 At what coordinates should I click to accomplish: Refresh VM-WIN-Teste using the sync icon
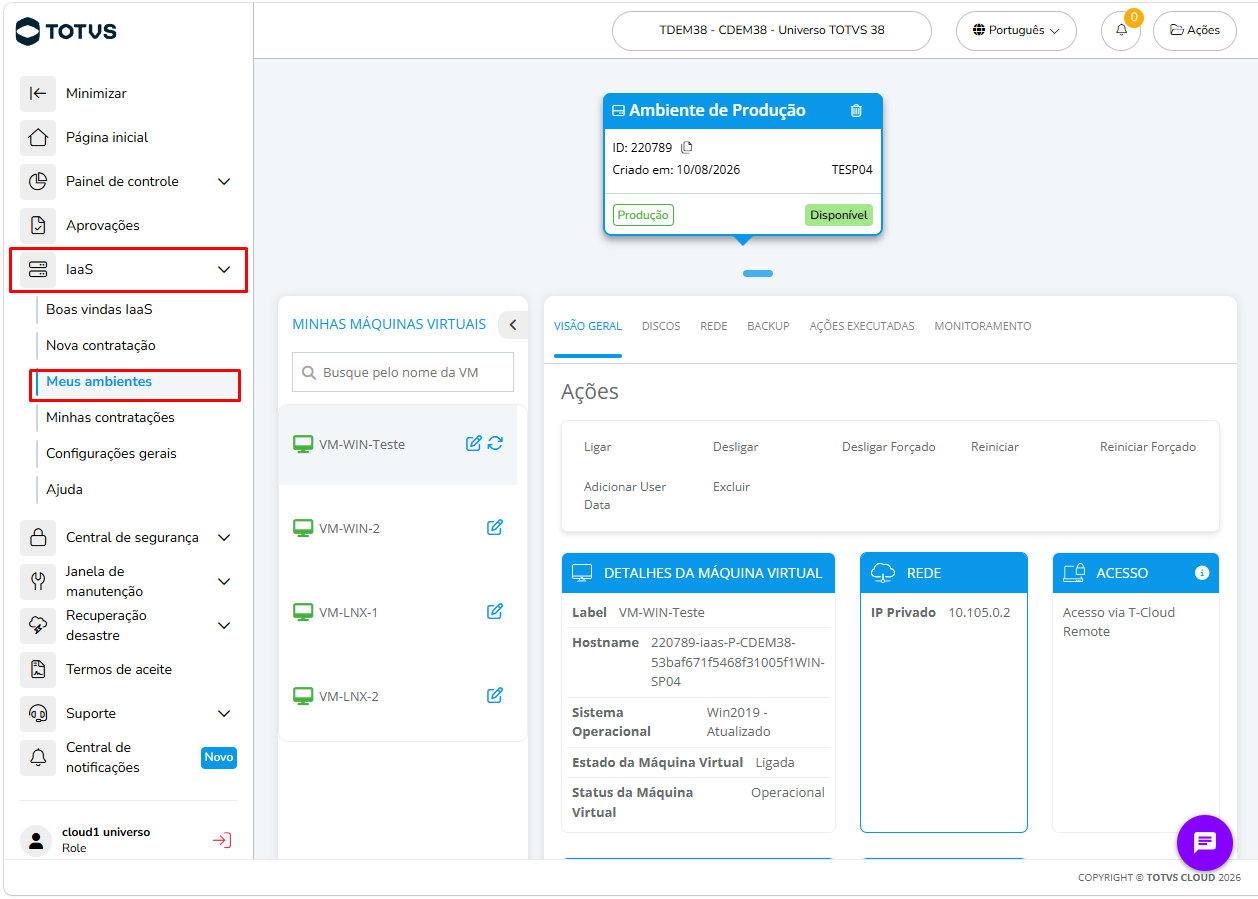click(495, 443)
